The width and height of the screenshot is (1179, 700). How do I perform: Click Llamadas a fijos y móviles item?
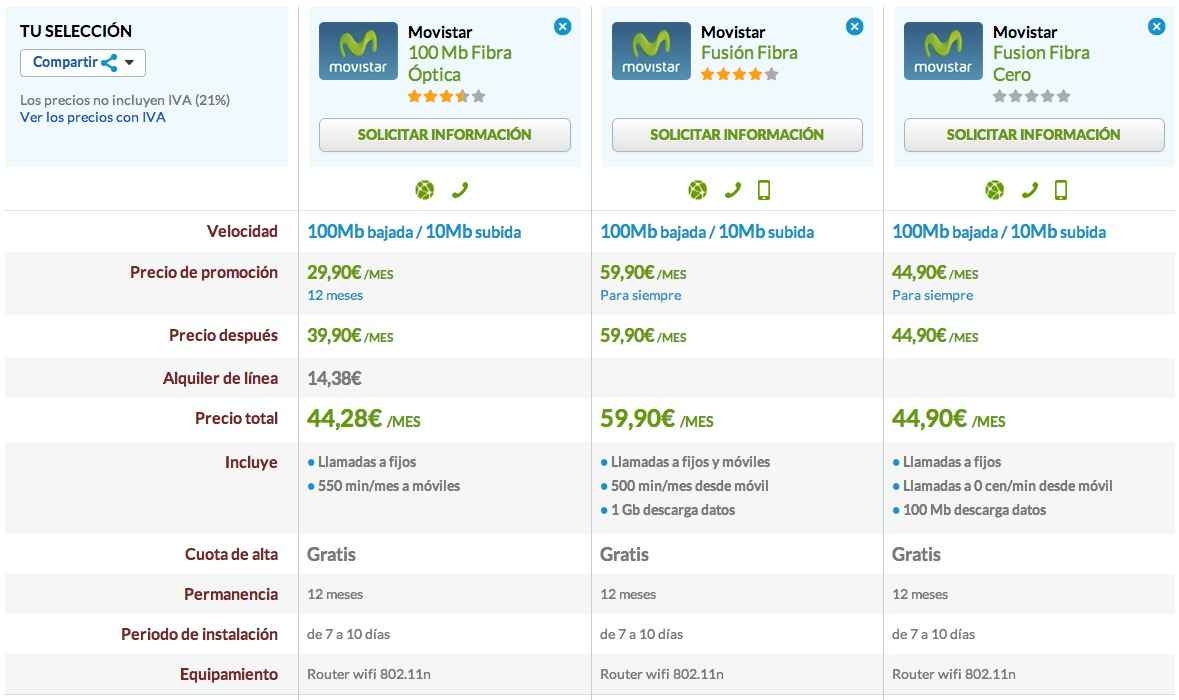[690, 462]
